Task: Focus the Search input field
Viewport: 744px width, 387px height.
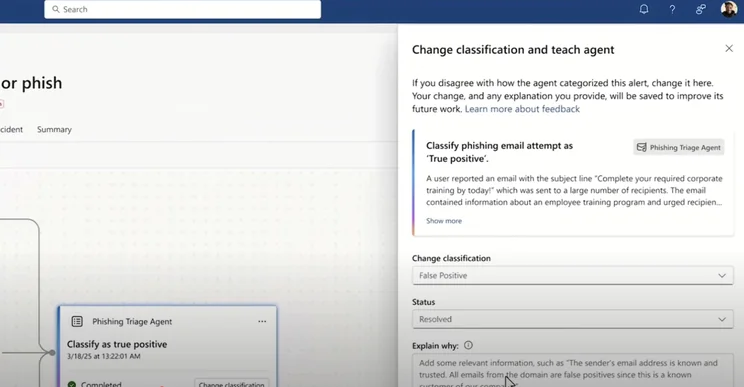Action: [x=183, y=9]
